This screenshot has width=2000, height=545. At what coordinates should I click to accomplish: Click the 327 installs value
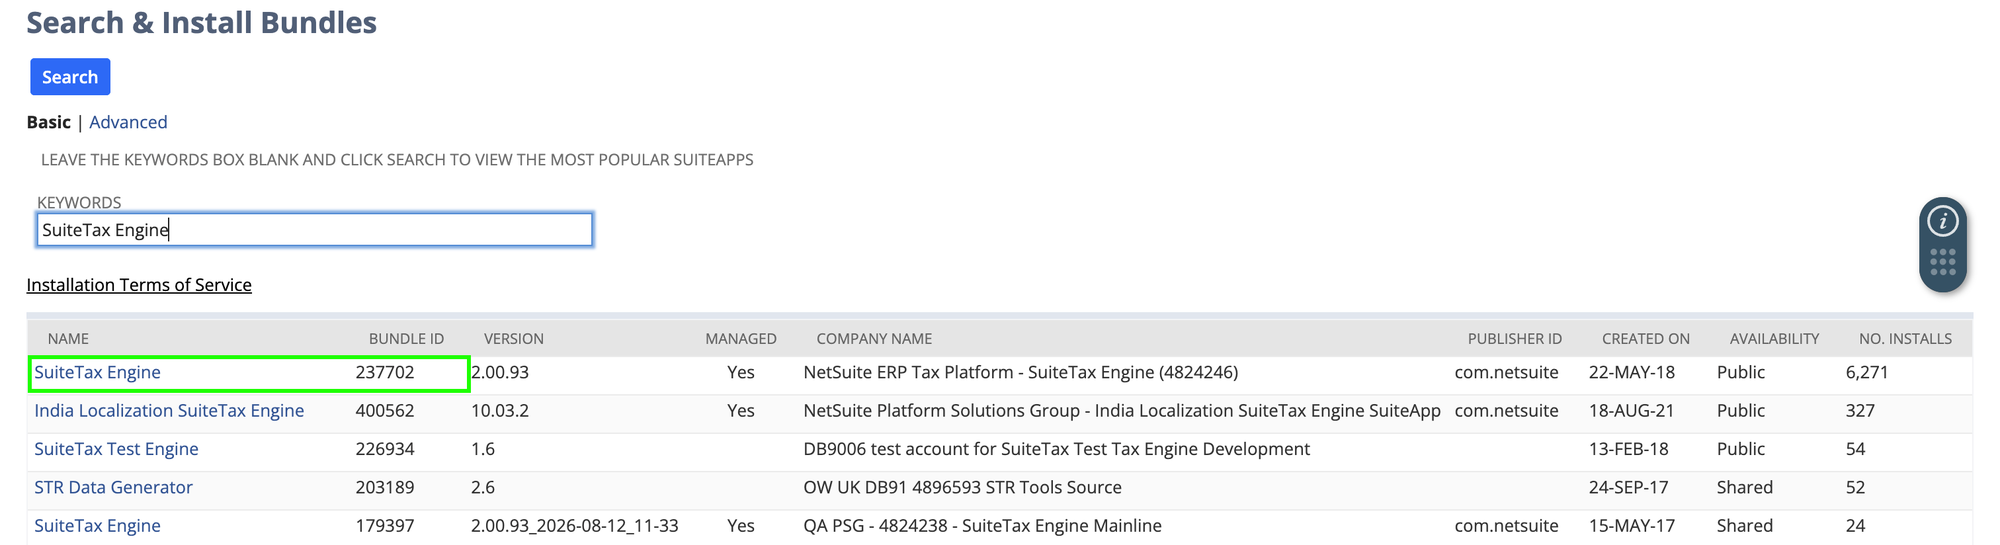click(x=1860, y=411)
